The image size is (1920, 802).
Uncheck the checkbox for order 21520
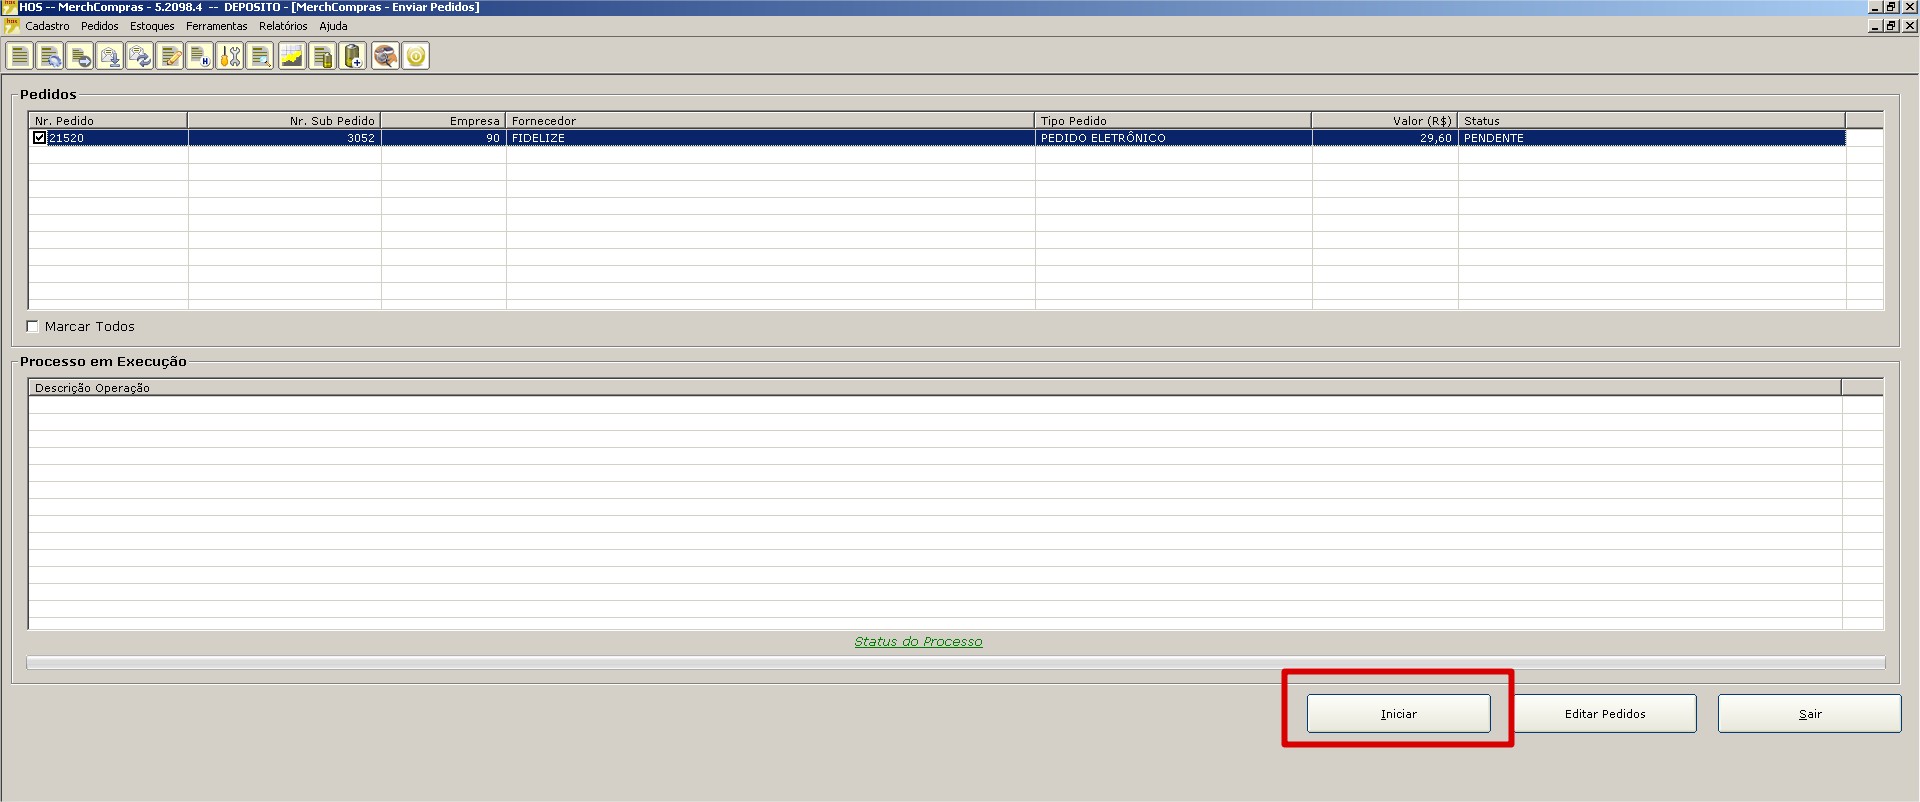(x=39, y=138)
